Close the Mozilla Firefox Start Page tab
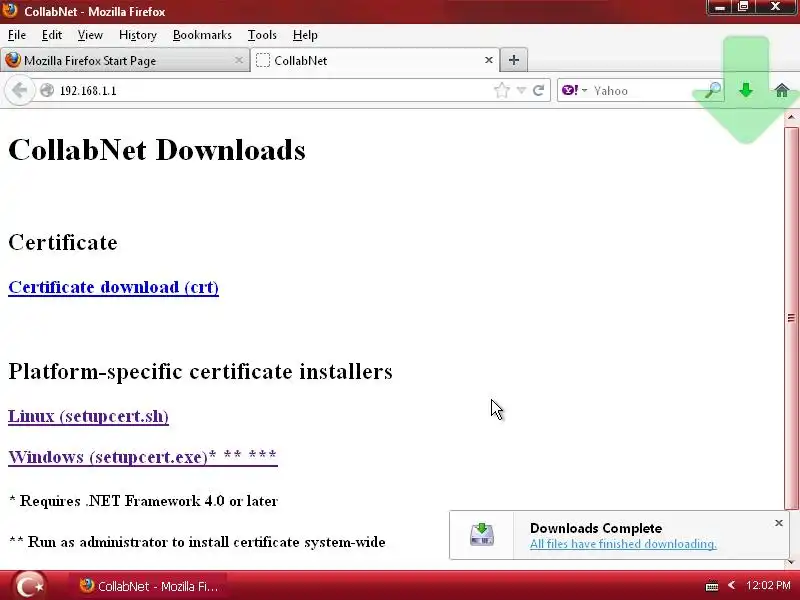The height and width of the screenshot is (600, 800). (x=238, y=60)
